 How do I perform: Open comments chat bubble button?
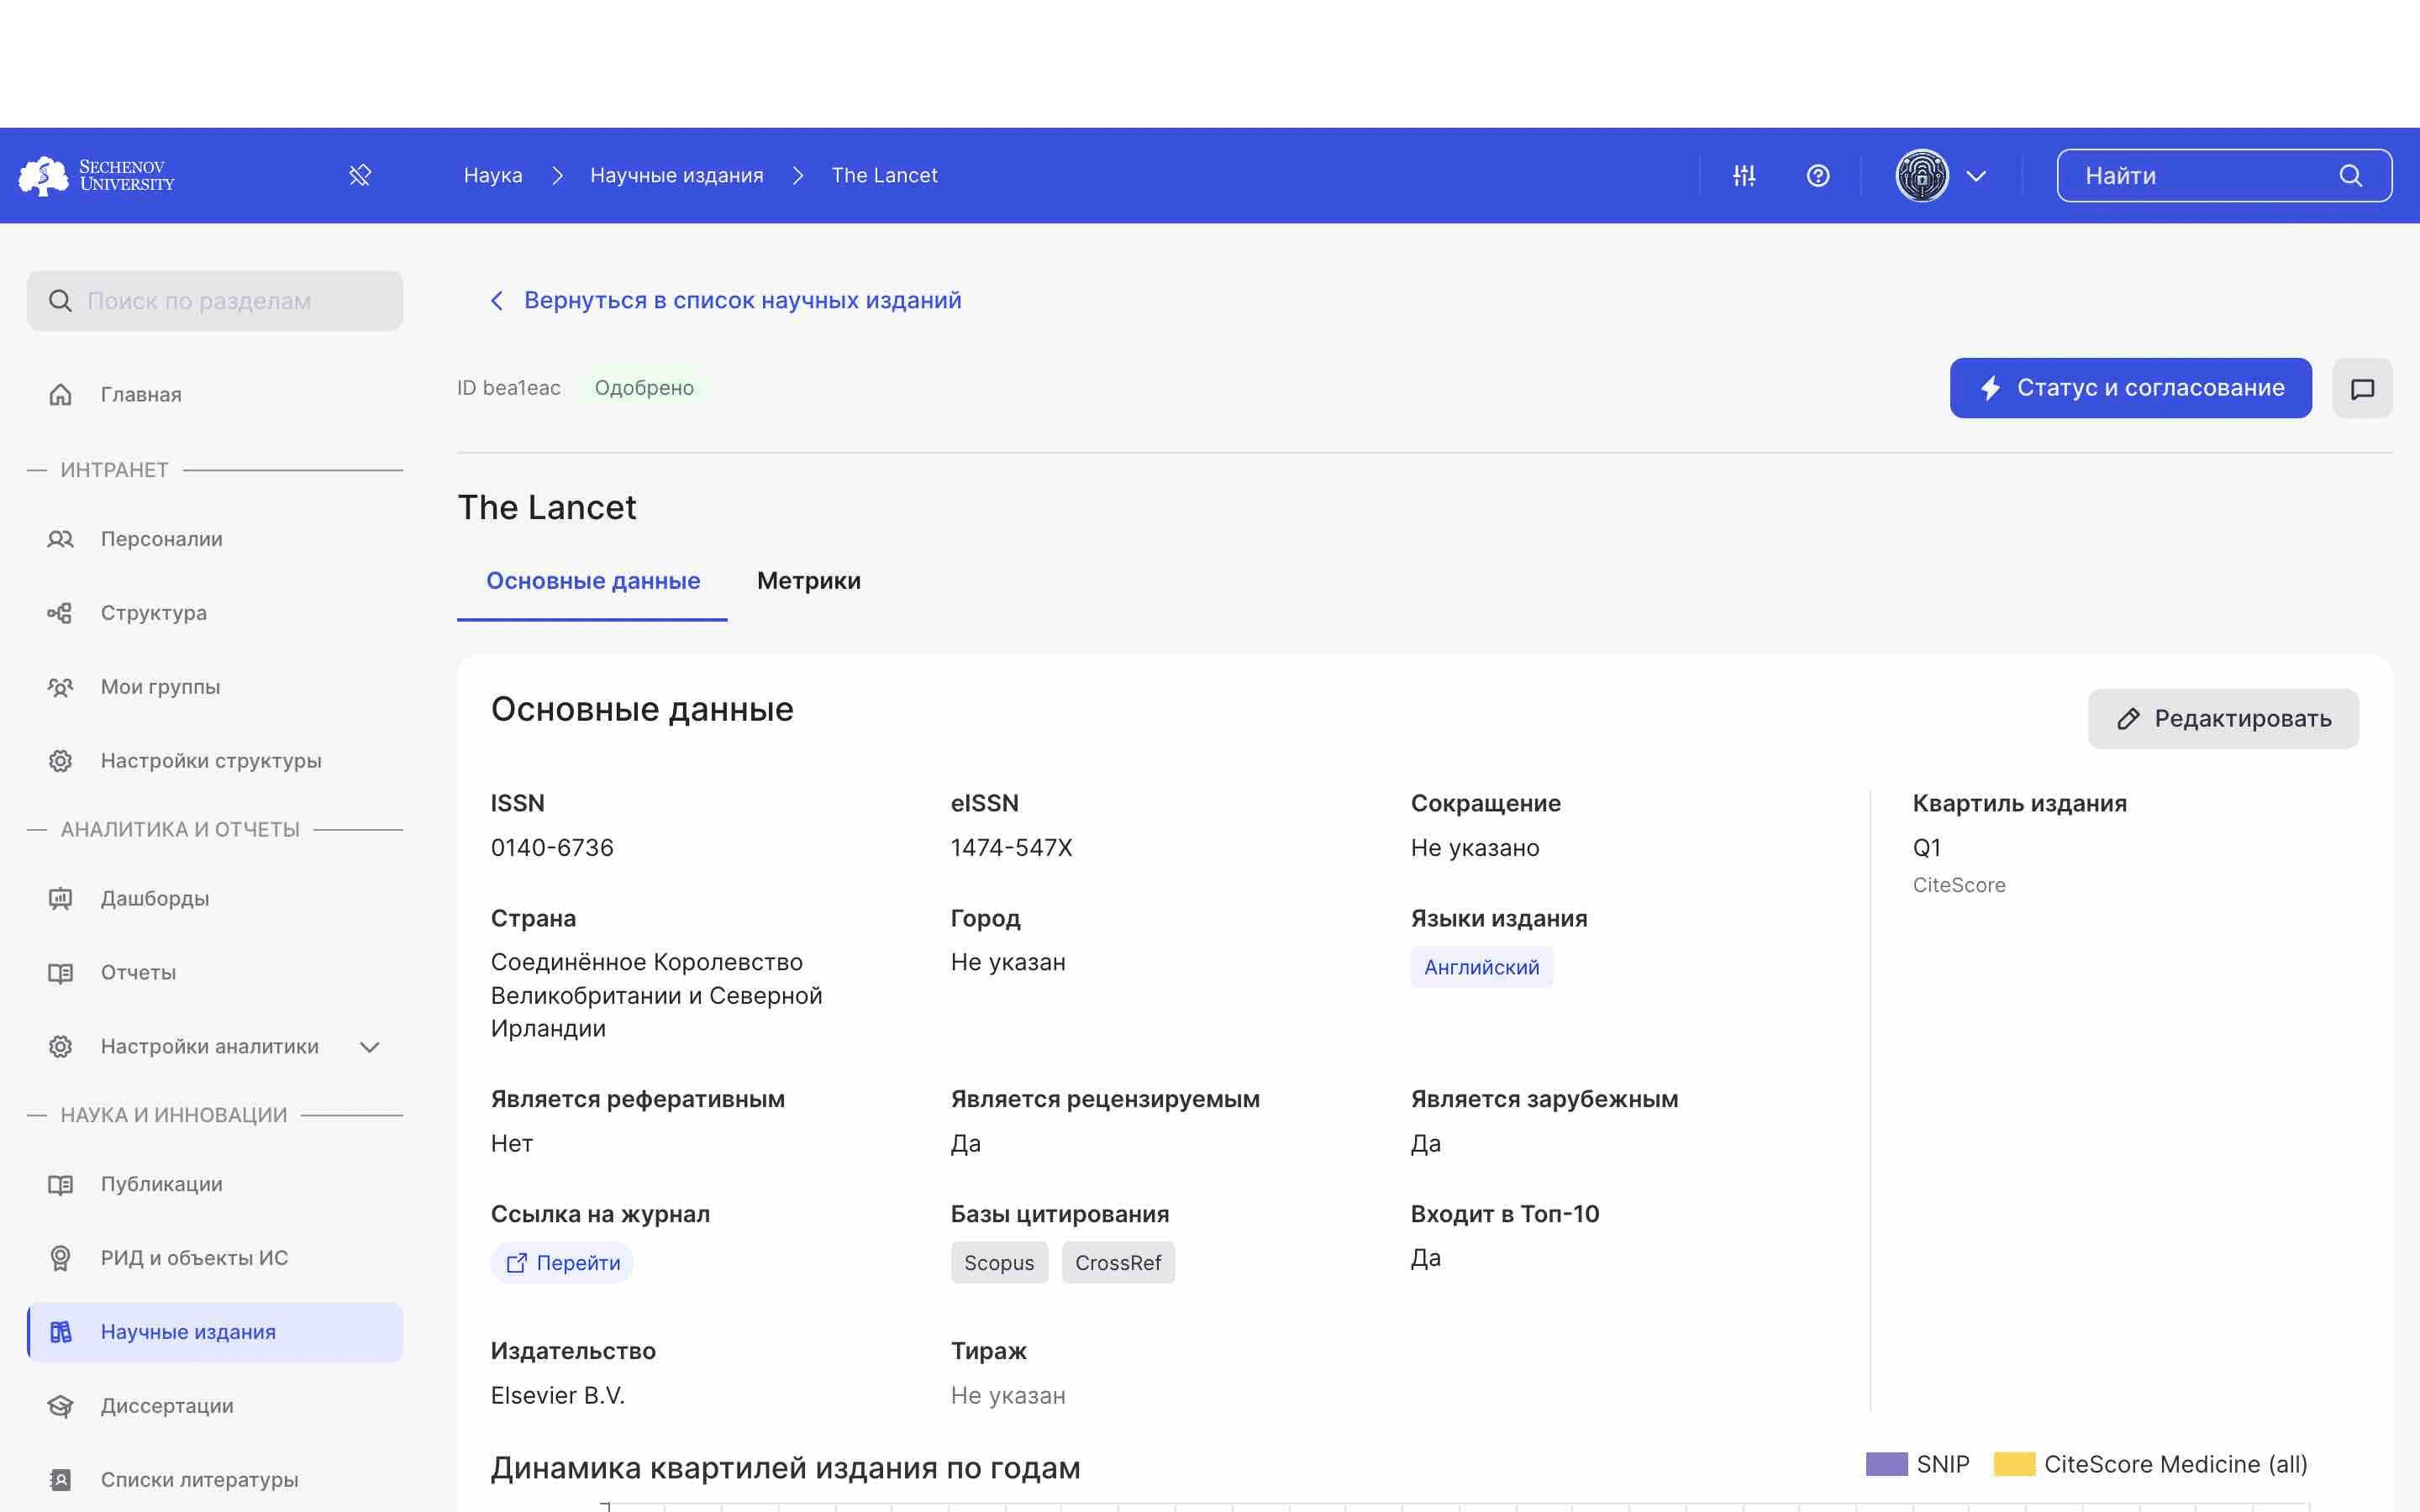[x=2362, y=388]
